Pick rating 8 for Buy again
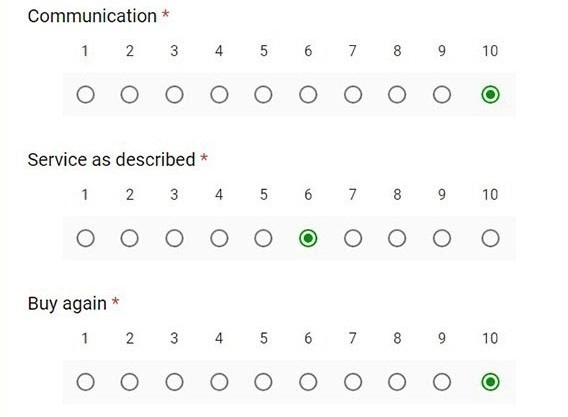This screenshot has height=417, width=568. (397, 382)
